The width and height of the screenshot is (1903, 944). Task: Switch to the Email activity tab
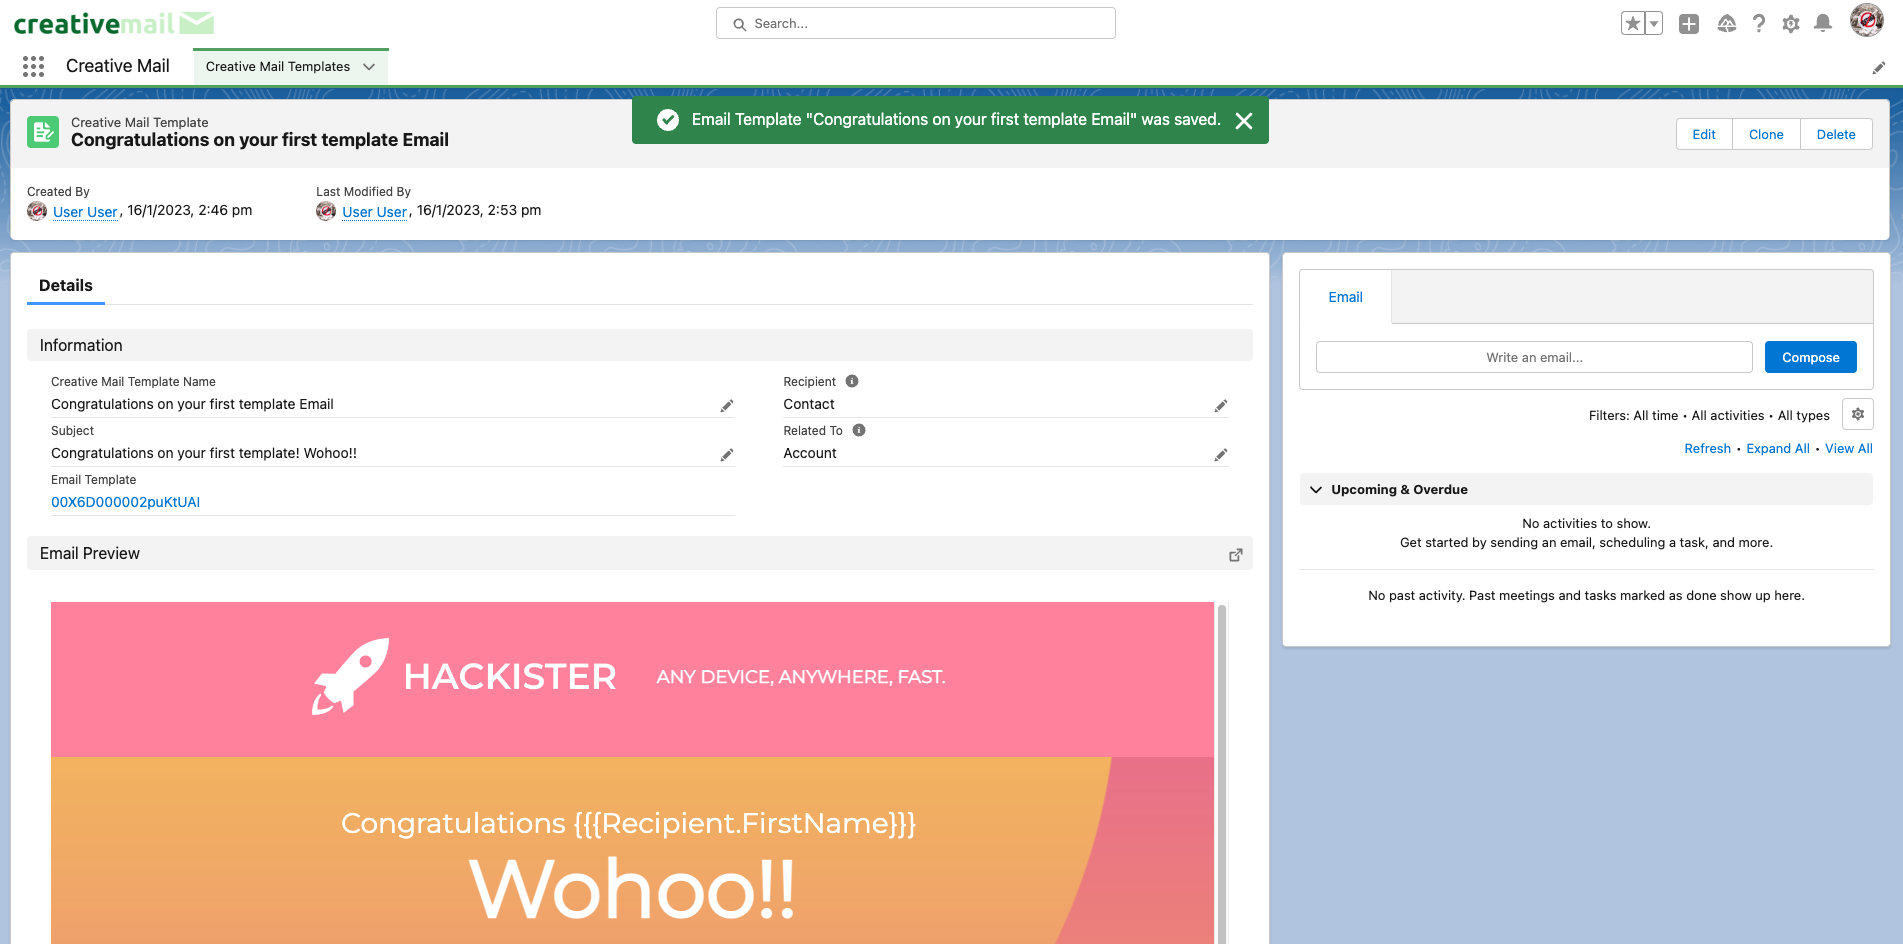coord(1345,297)
